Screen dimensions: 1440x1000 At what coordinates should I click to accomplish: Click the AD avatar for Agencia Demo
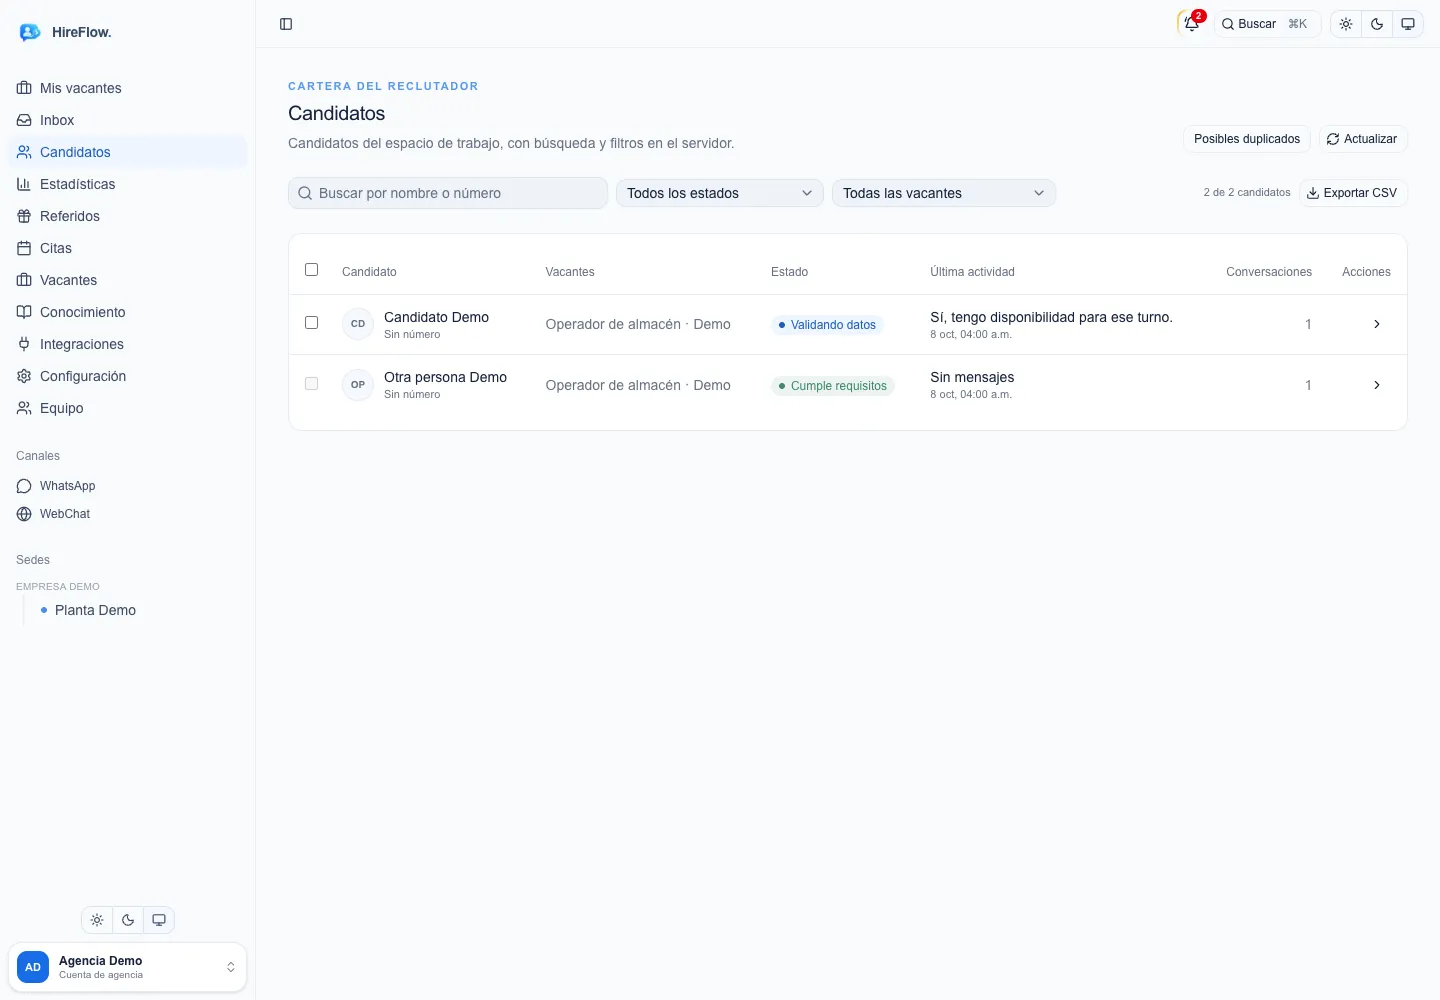[33, 967]
